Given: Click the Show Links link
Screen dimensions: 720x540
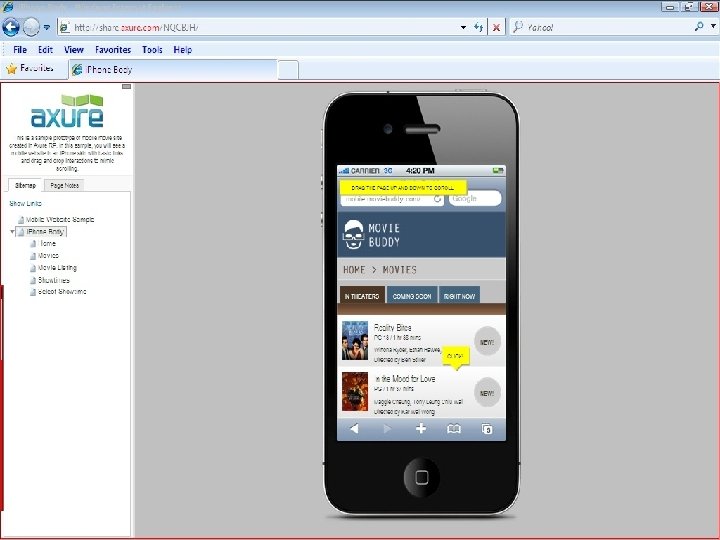Looking at the screenshot, I should point(26,203).
